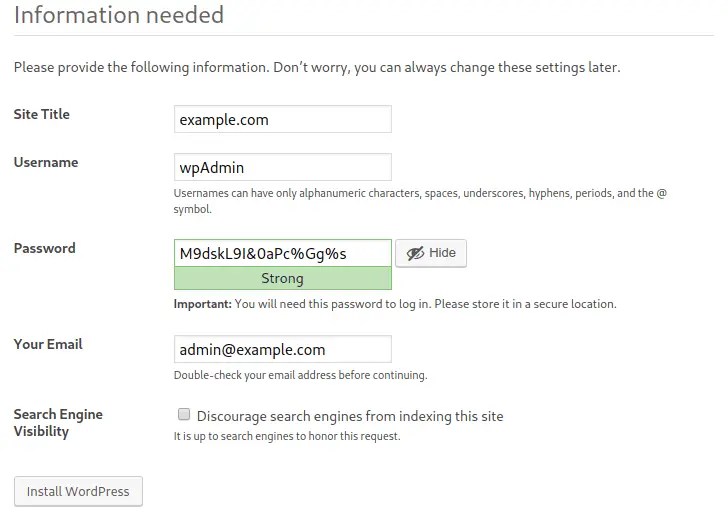
Task: Click the Strong password strength indicator
Action: point(283,278)
